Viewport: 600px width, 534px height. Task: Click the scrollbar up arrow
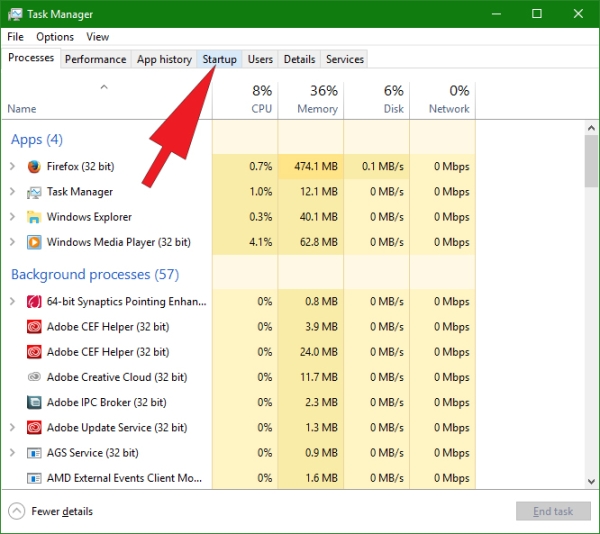[x=591, y=128]
